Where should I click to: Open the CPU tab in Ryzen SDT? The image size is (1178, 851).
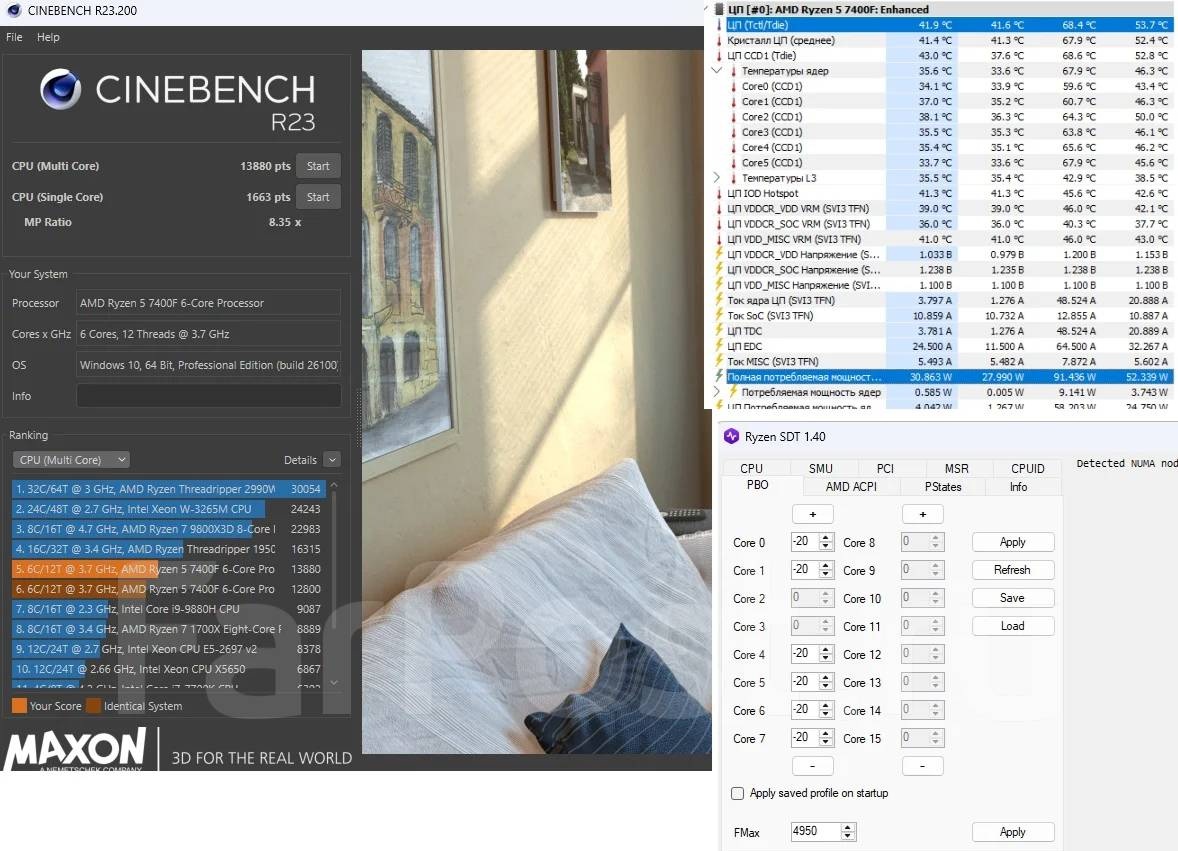(751, 468)
